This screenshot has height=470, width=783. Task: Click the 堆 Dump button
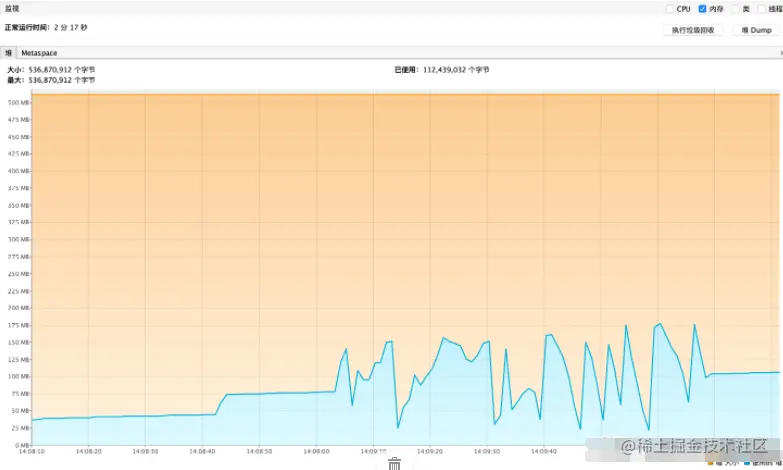pos(756,30)
